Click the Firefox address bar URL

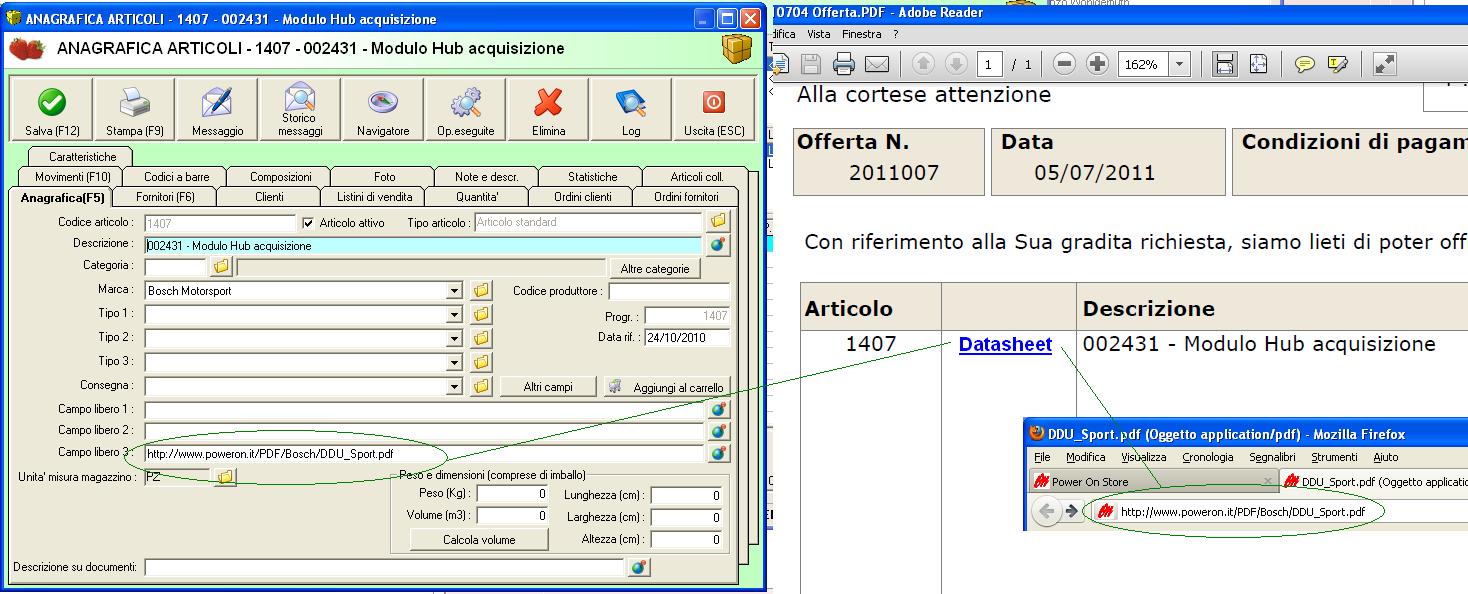click(x=1242, y=511)
